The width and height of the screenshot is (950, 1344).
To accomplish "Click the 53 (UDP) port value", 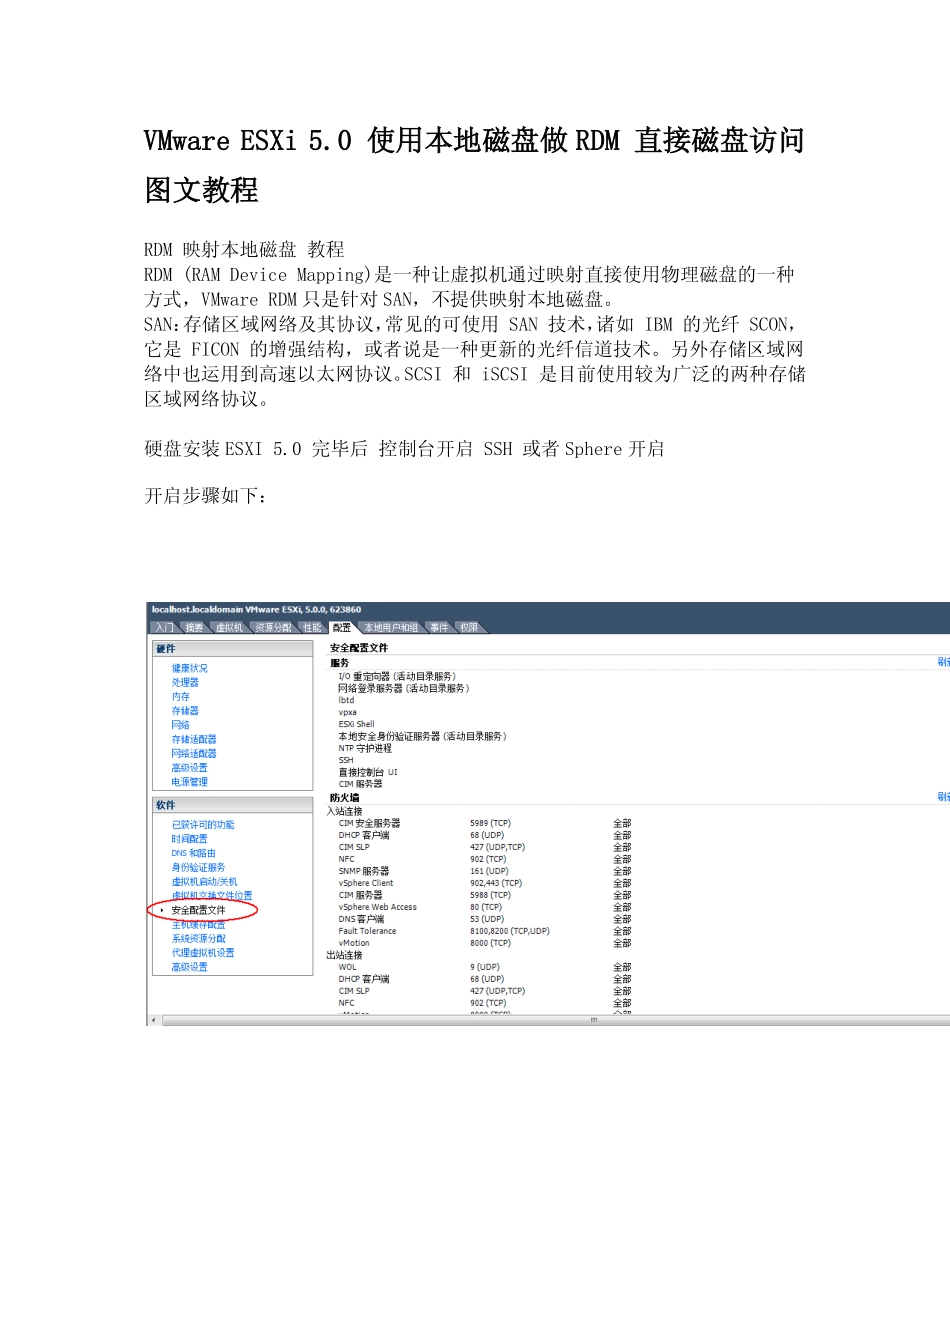I will pos(487,919).
